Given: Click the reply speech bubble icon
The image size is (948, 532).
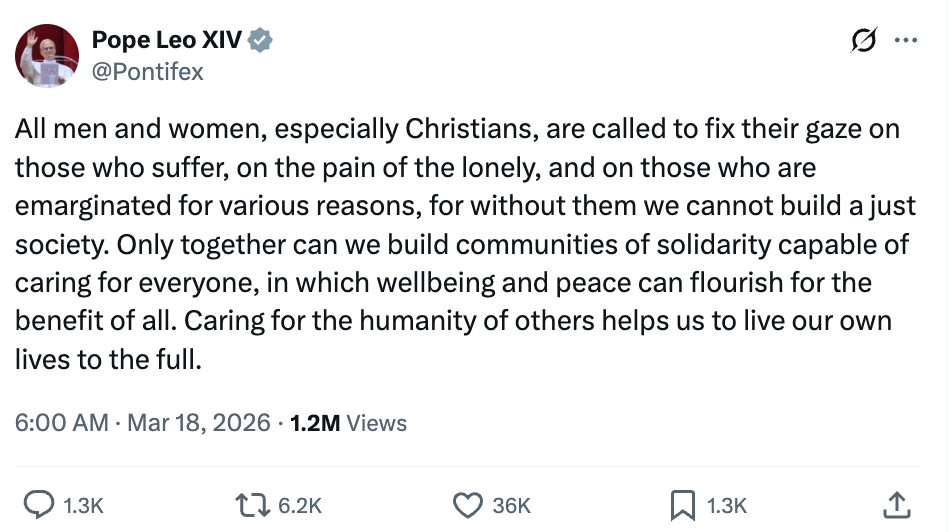Looking at the screenshot, I should click(x=38, y=505).
